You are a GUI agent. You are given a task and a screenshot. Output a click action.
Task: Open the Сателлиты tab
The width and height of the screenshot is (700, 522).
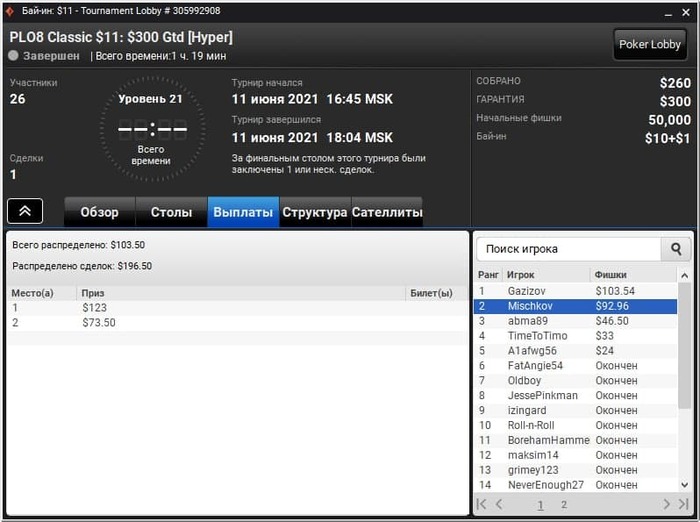click(x=387, y=212)
